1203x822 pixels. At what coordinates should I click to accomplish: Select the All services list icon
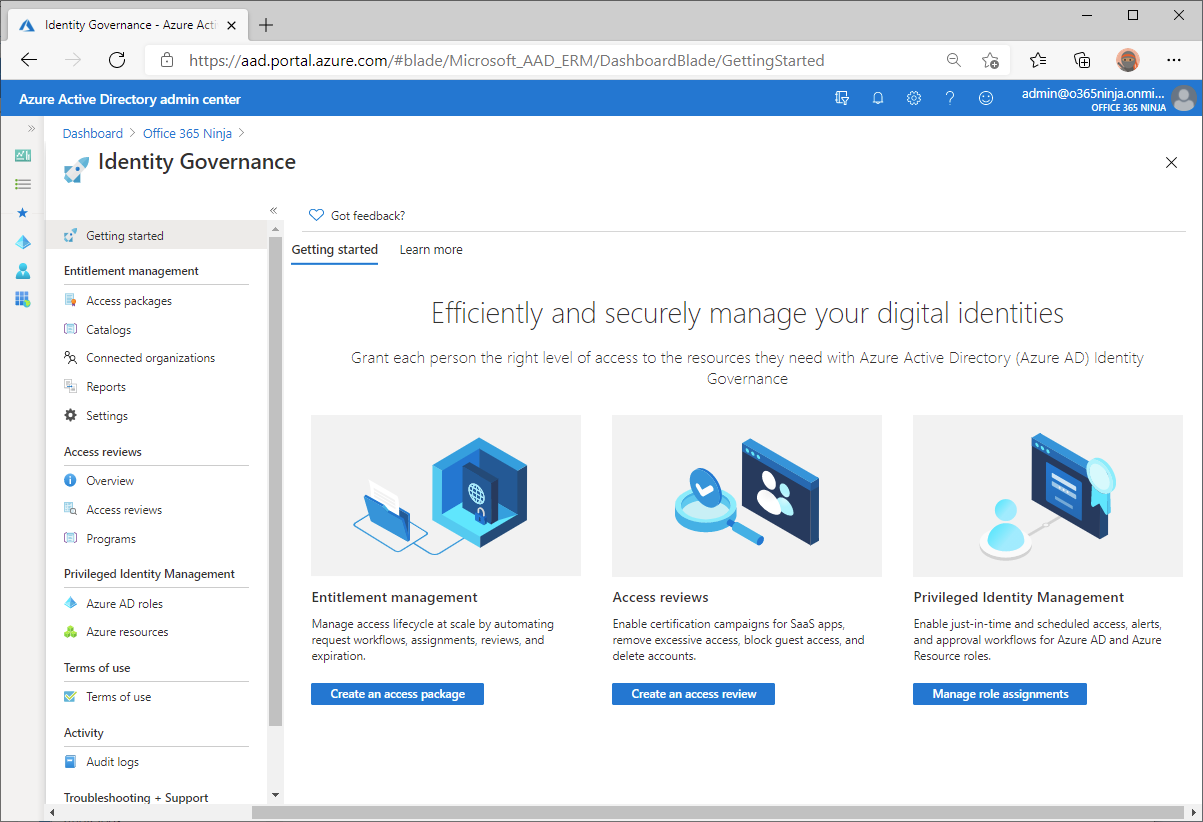coord(22,183)
